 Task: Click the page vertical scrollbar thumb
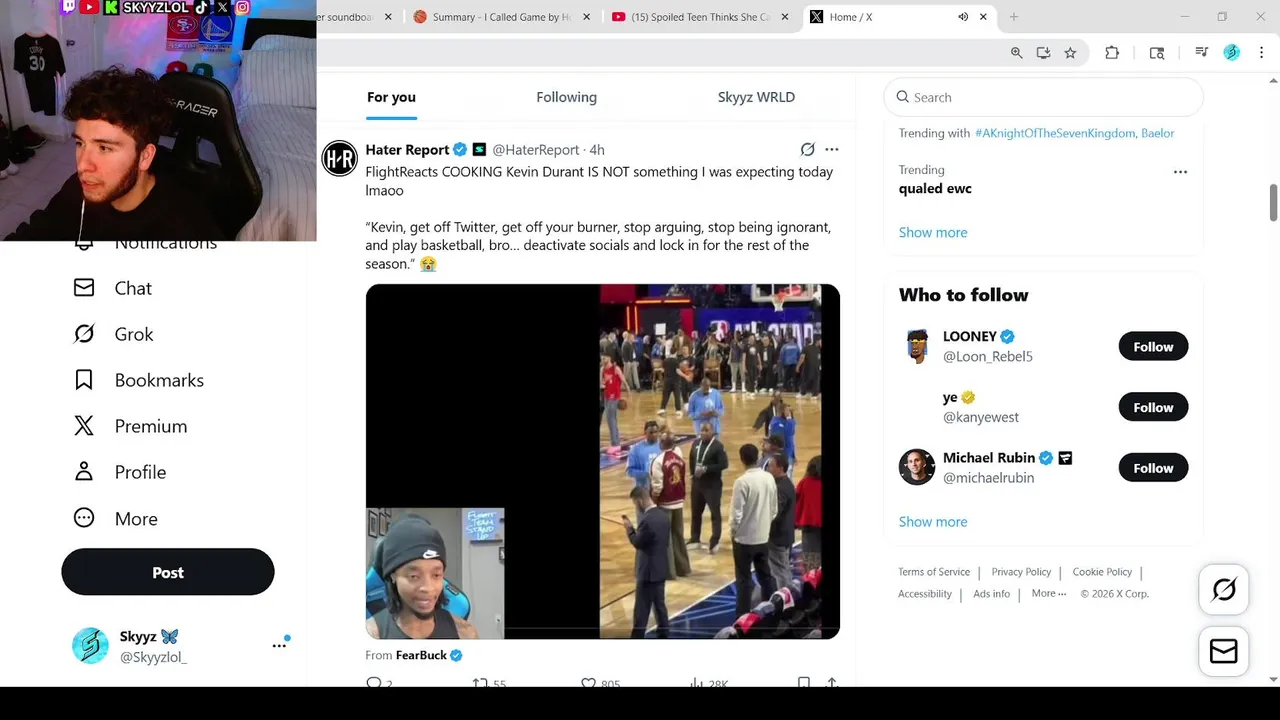pos(1273,203)
